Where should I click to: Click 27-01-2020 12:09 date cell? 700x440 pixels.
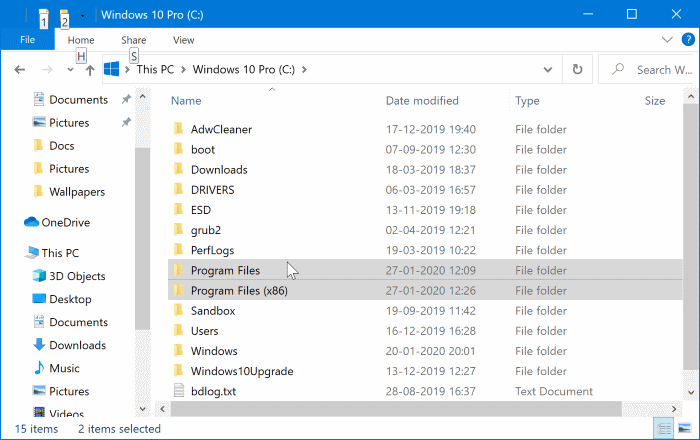click(430, 270)
